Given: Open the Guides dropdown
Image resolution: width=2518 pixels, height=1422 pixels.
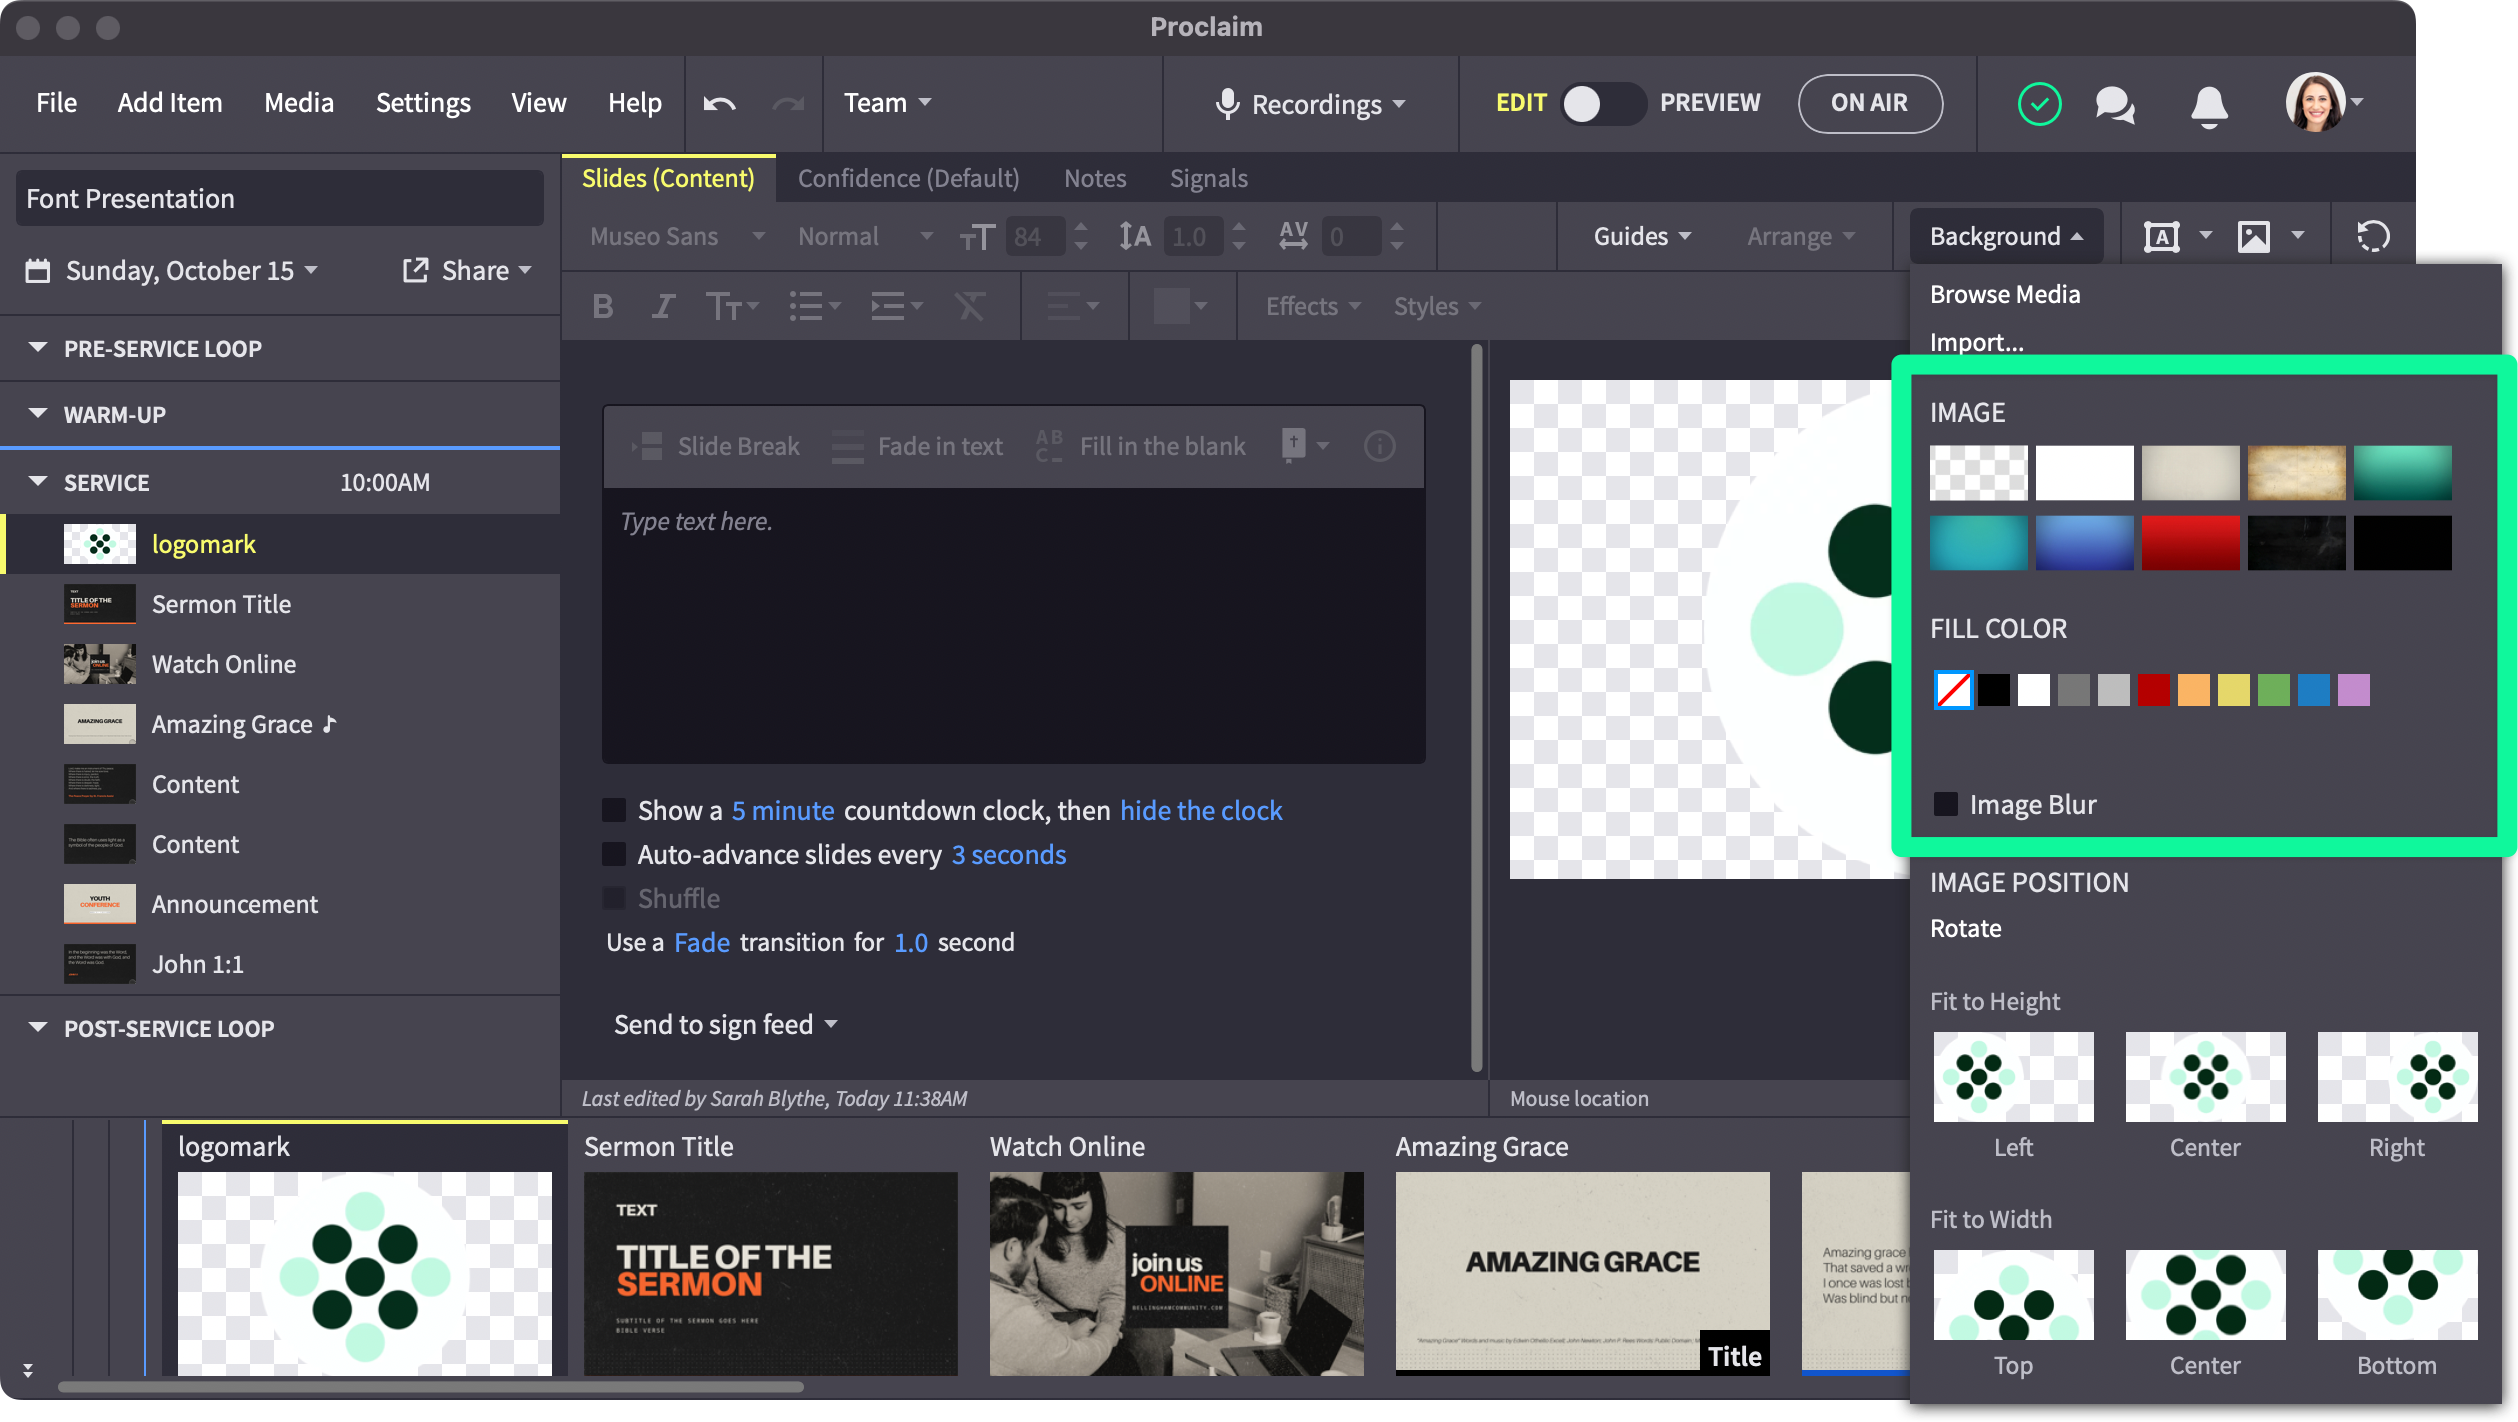Looking at the screenshot, I should pyautogui.click(x=1642, y=237).
